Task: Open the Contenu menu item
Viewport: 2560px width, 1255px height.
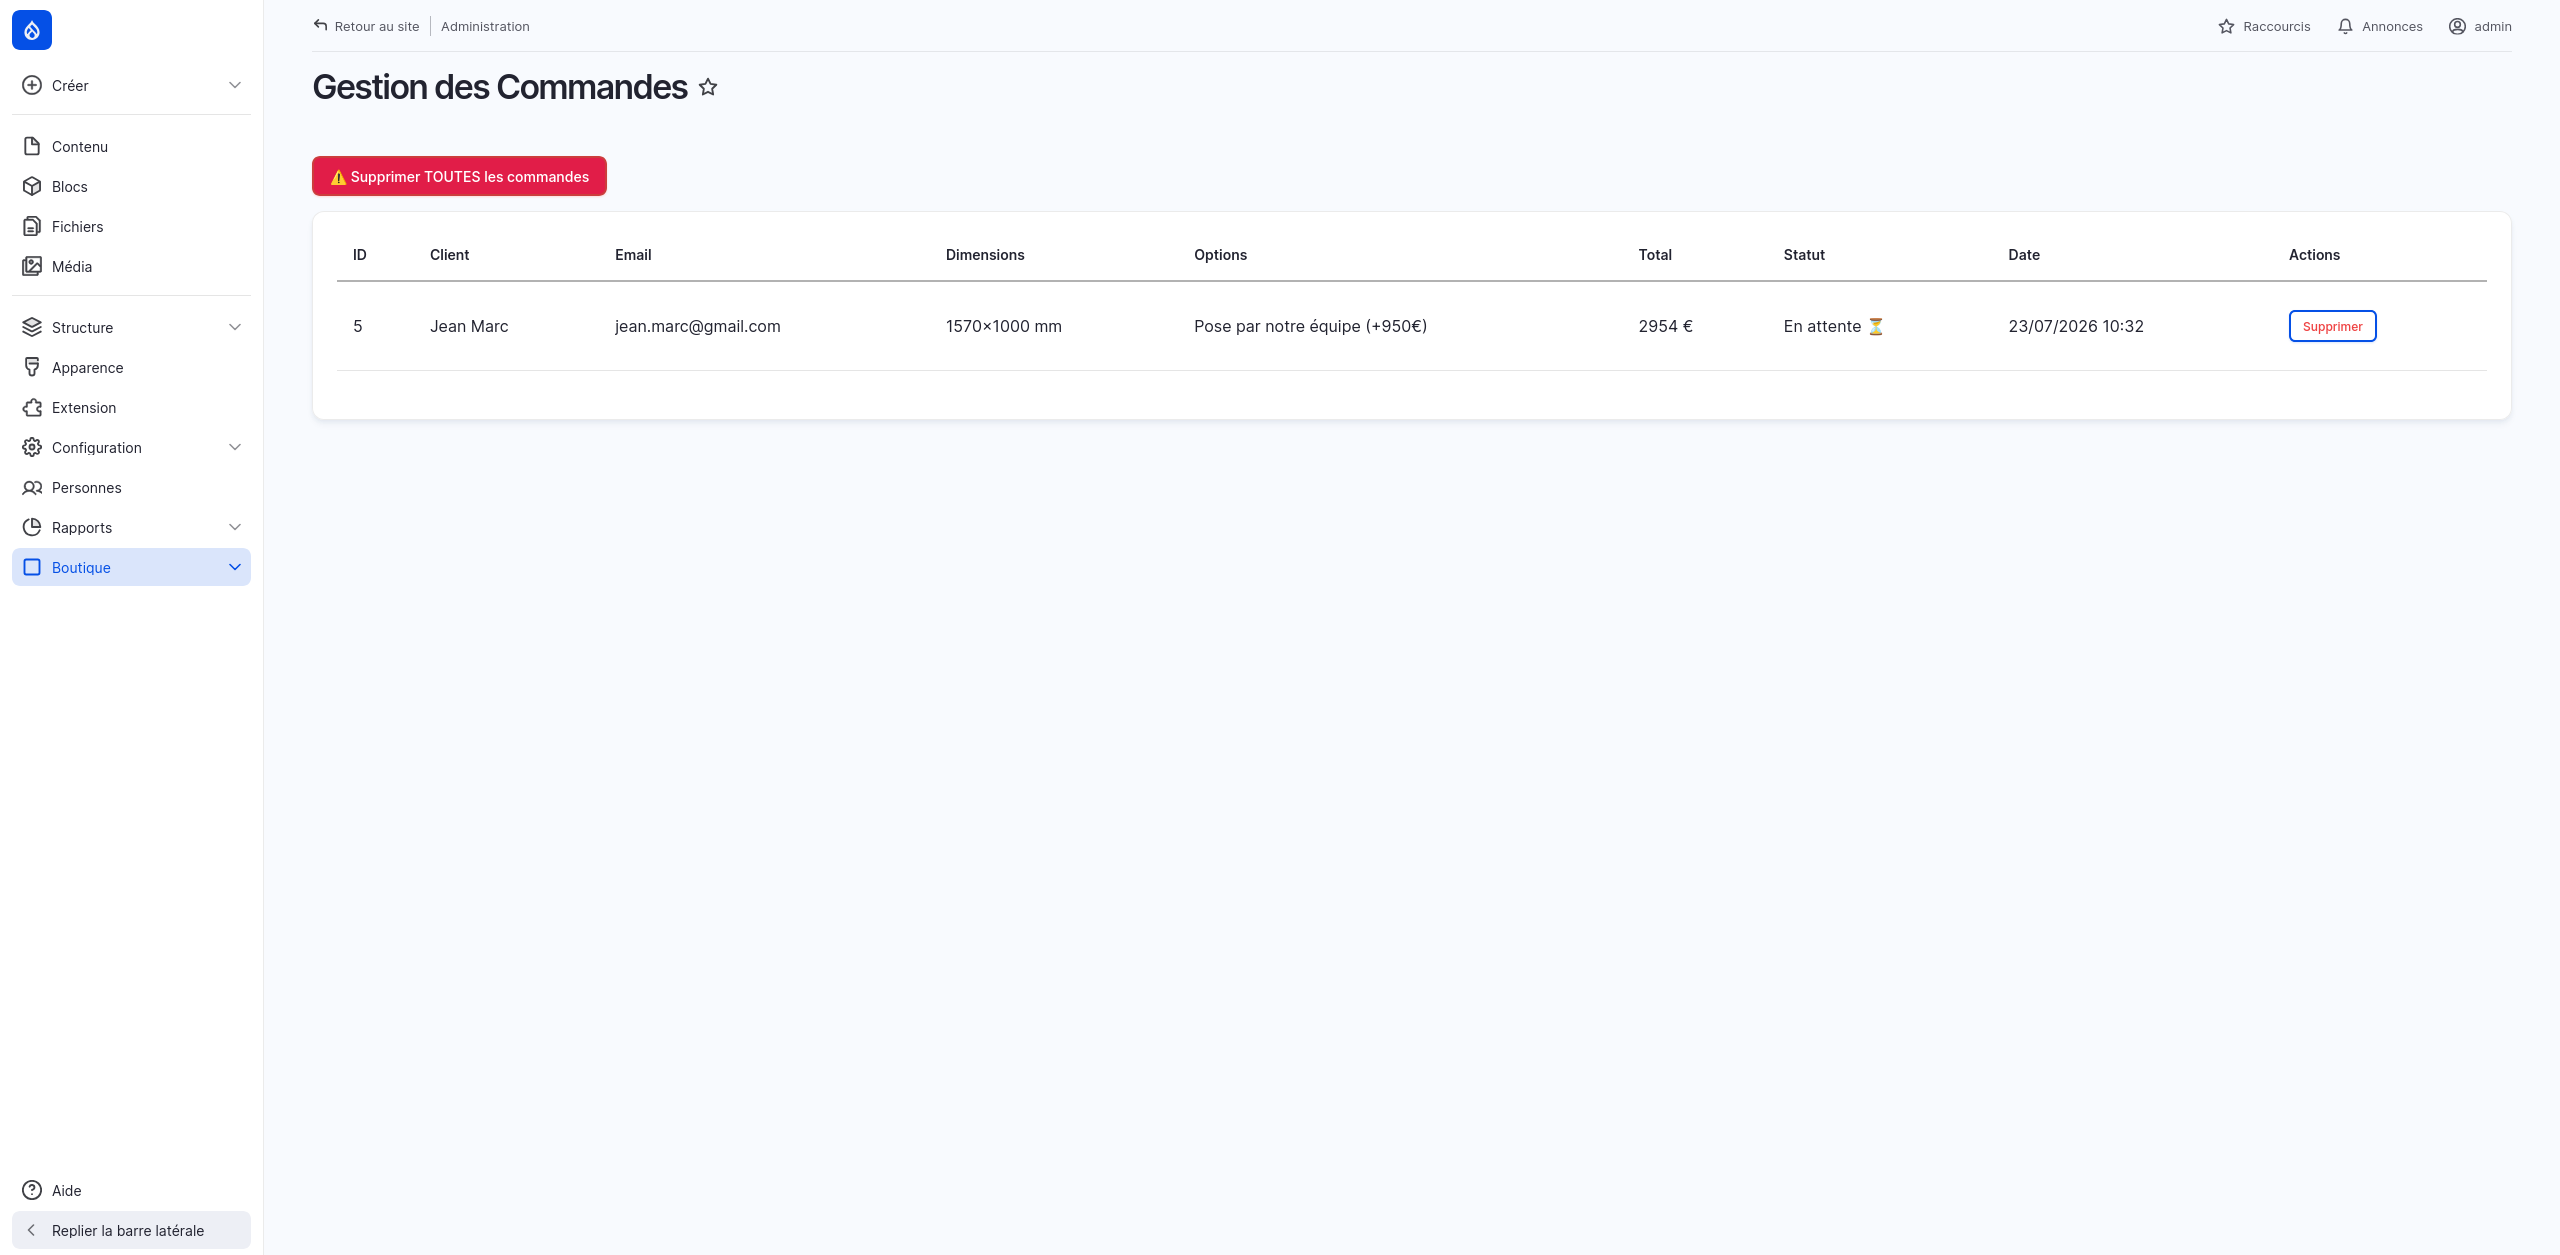Action: (131, 146)
